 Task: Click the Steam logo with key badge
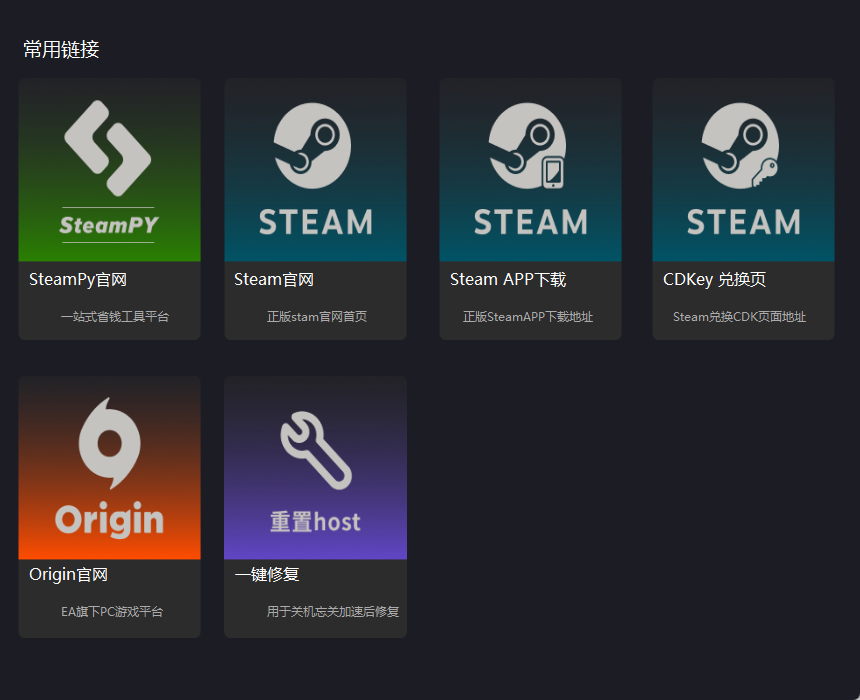tap(740, 146)
